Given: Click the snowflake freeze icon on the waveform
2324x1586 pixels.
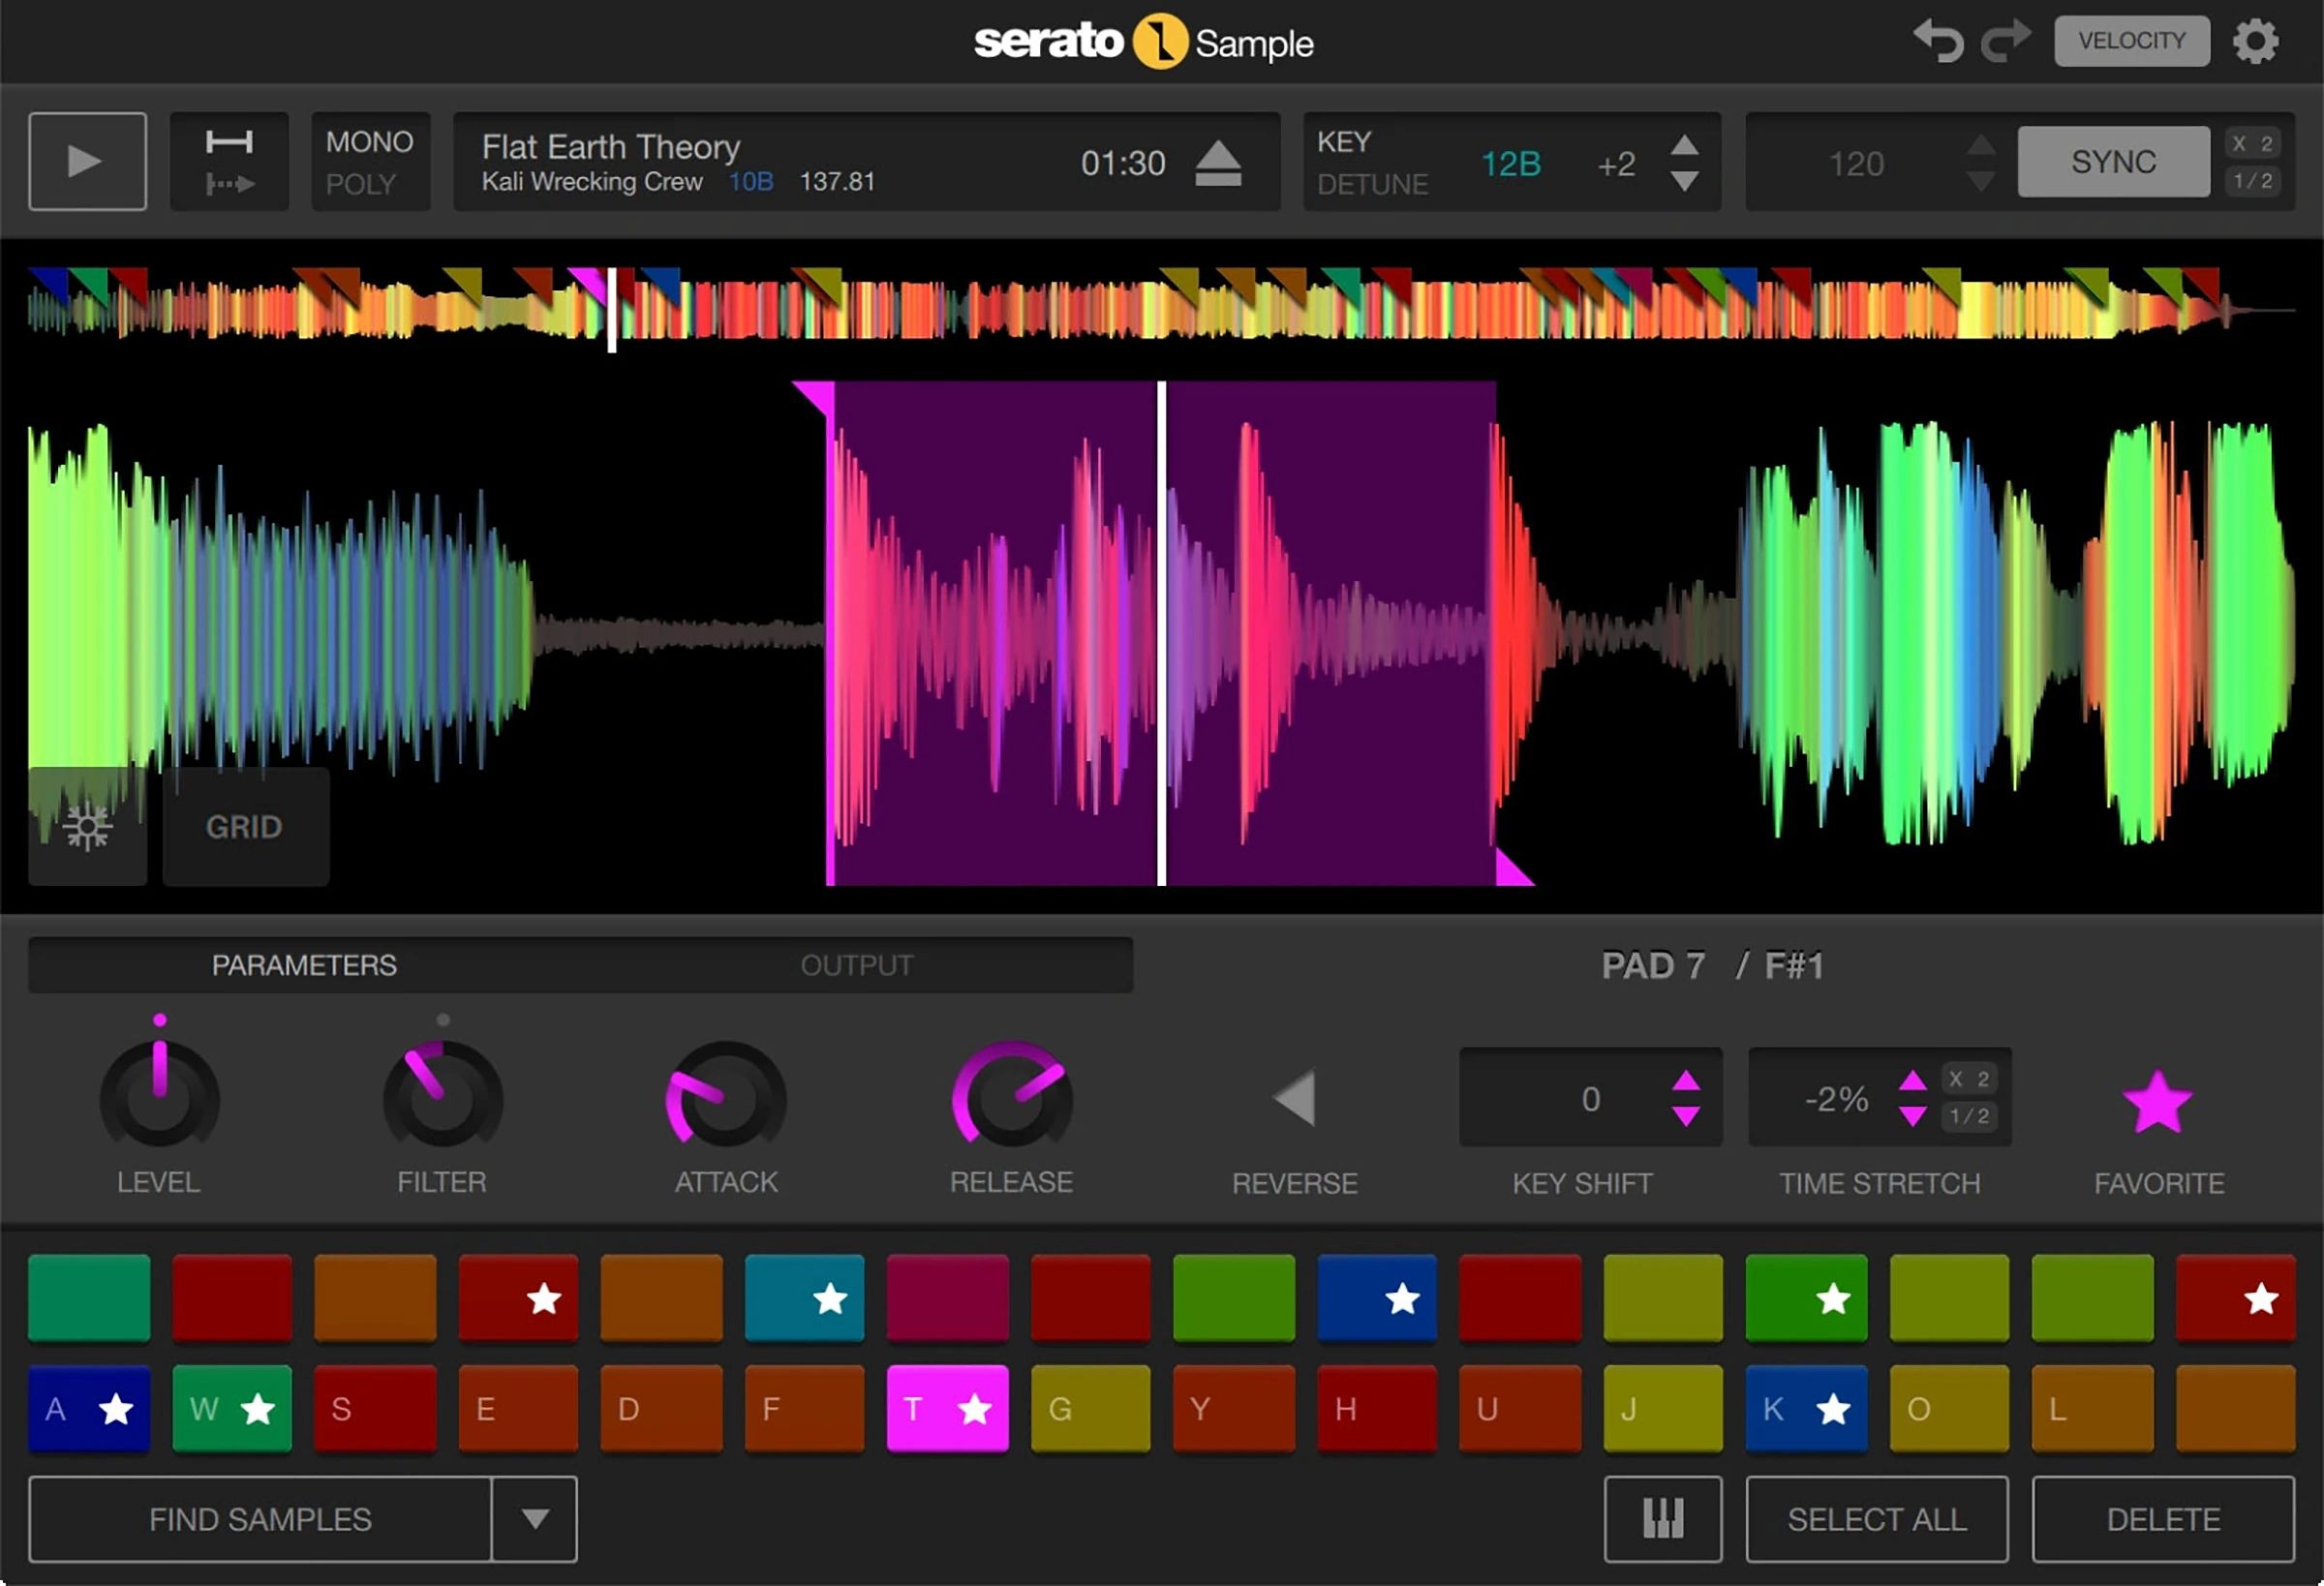Looking at the screenshot, I should tap(86, 827).
